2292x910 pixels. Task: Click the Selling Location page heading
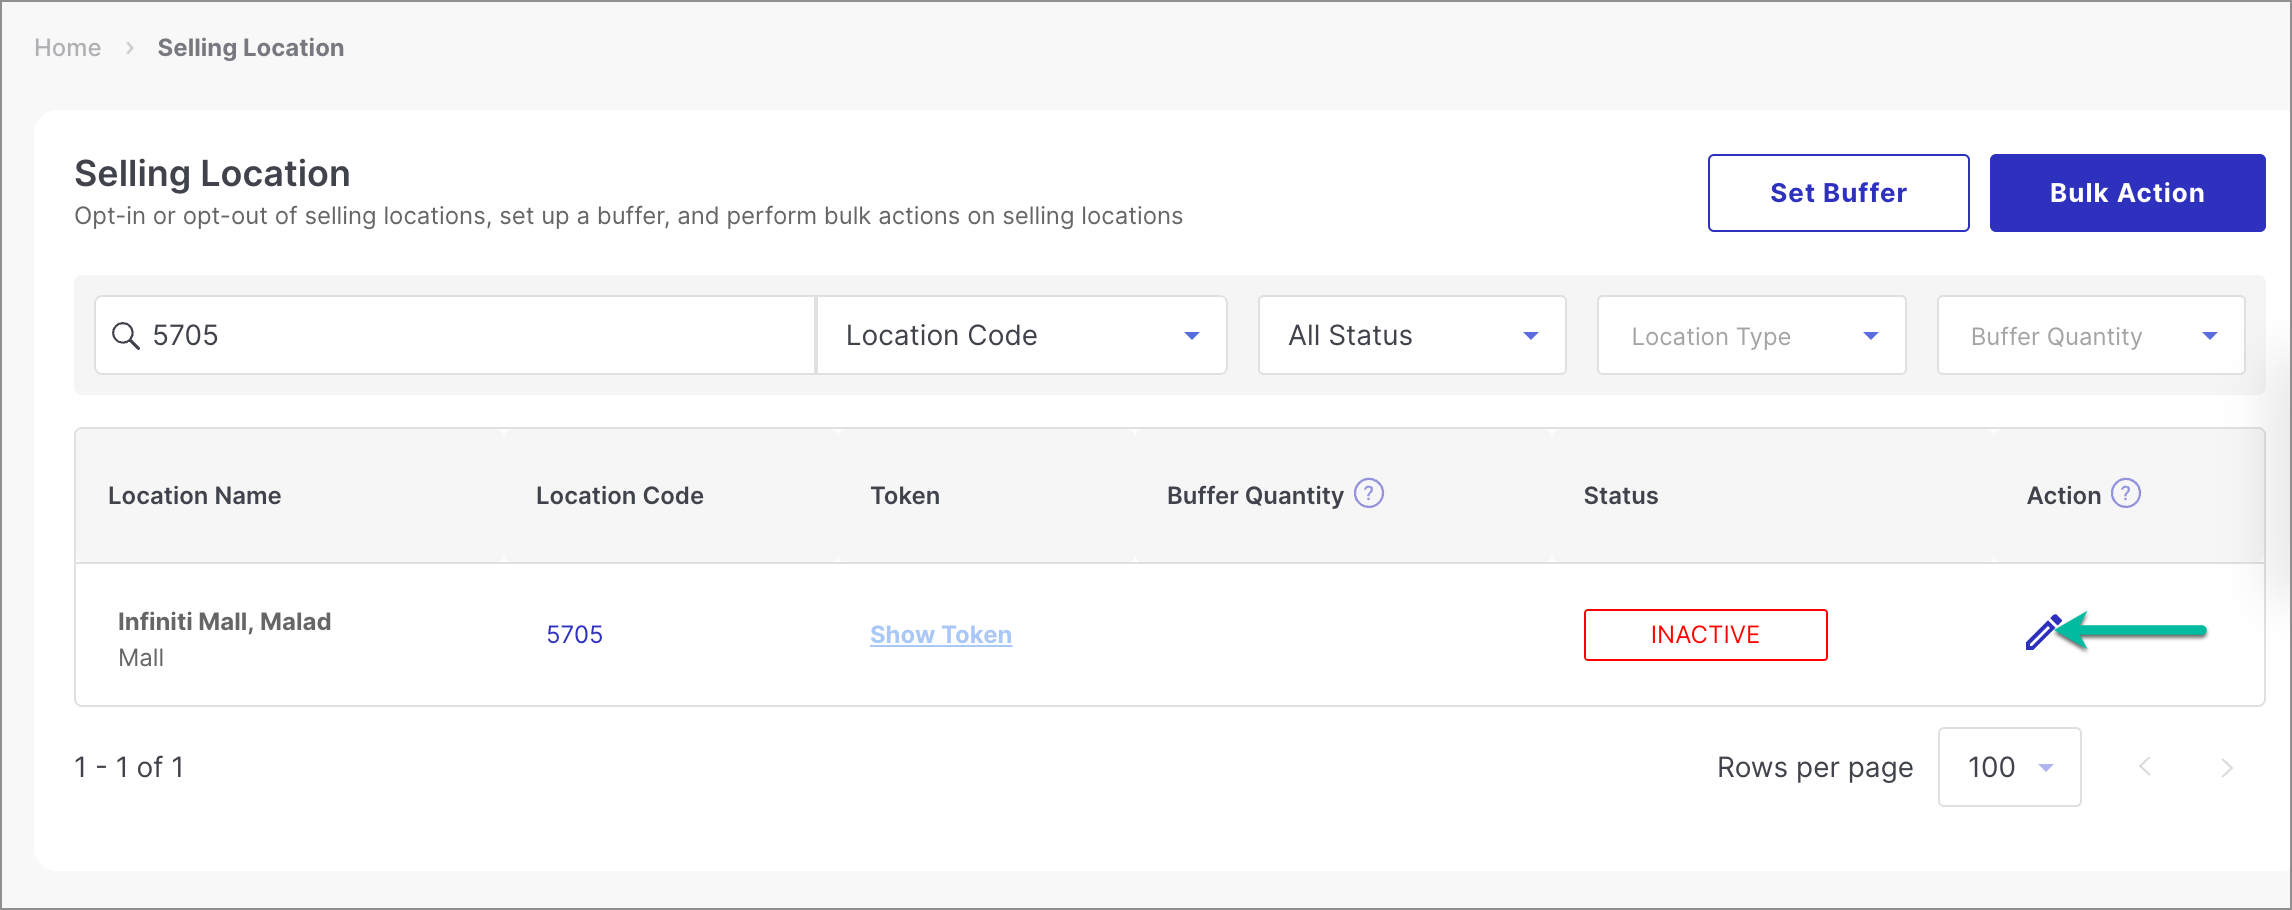click(x=212, y=174)
